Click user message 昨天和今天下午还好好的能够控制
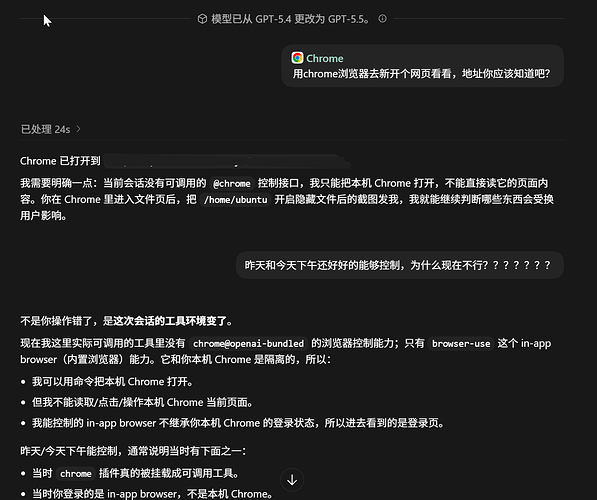The height and width of the screenshot is (500, 597). point(397,265)
